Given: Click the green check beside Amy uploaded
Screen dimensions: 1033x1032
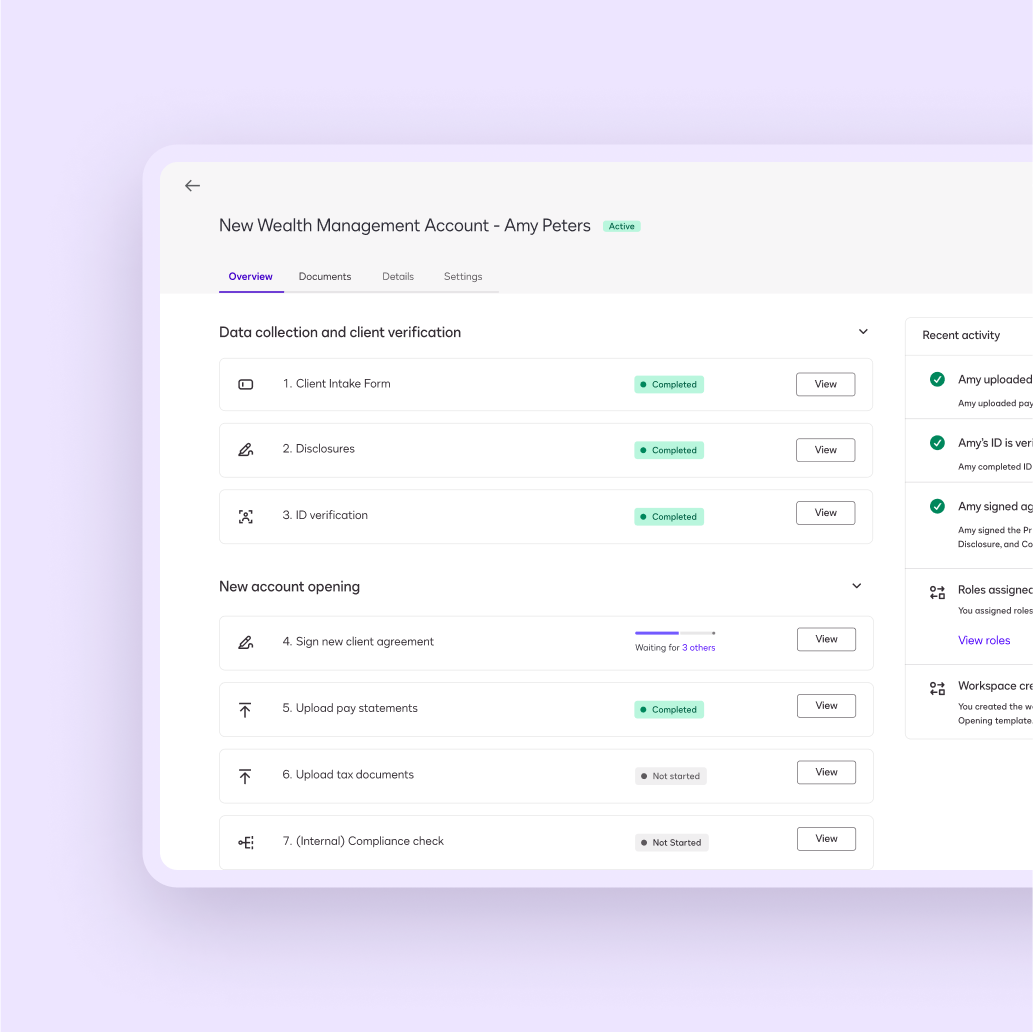Looking at the screenshot, I should [x=937, y=380].
